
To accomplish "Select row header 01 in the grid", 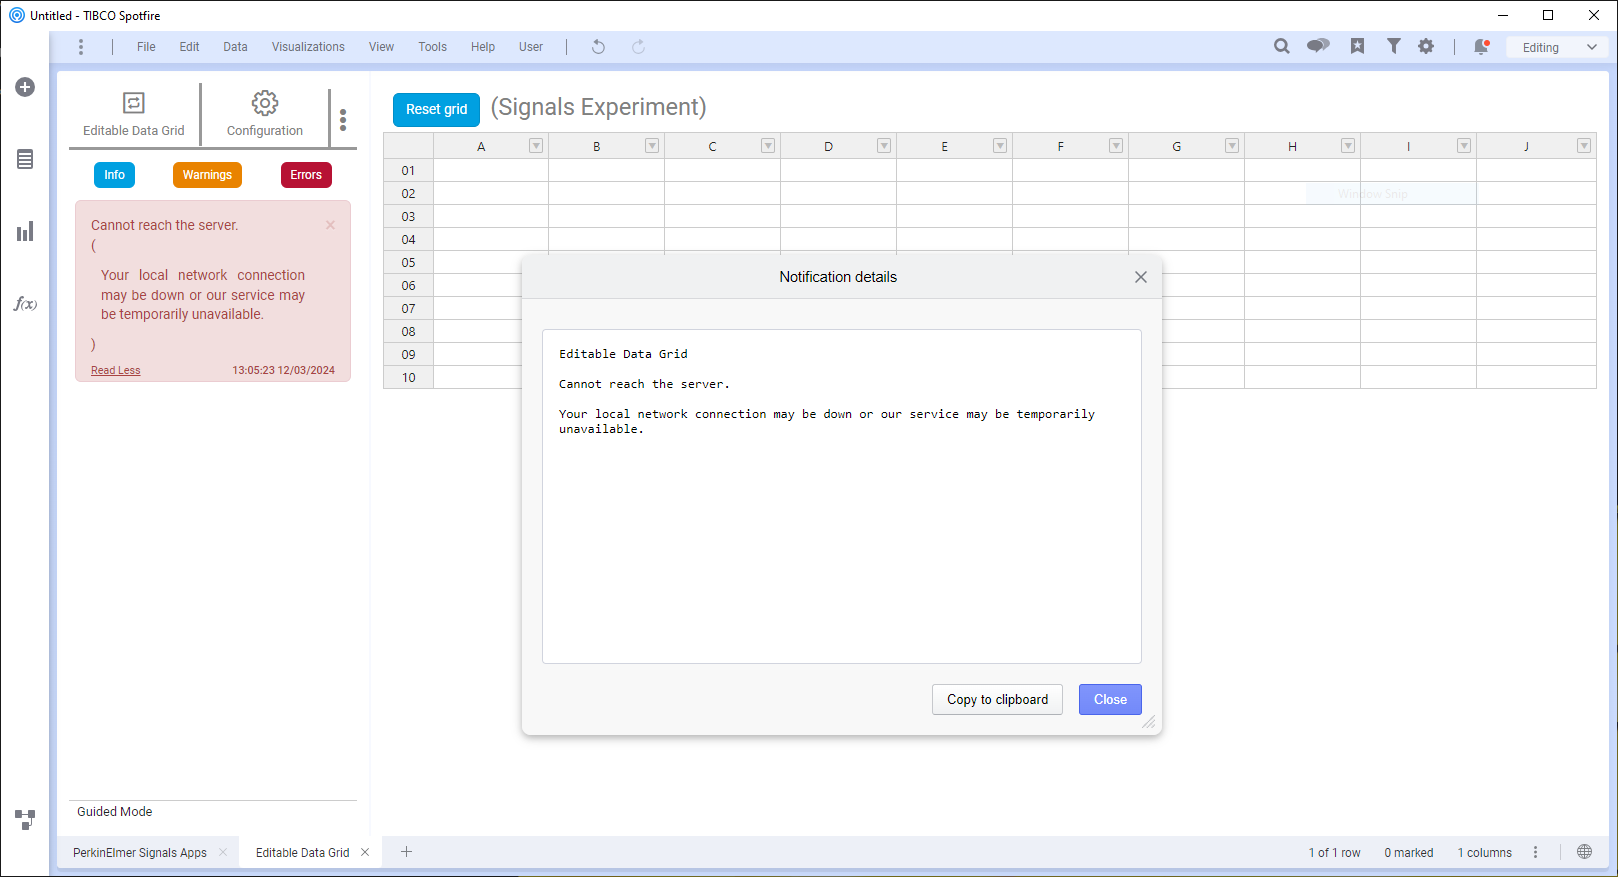I will 408,170.
